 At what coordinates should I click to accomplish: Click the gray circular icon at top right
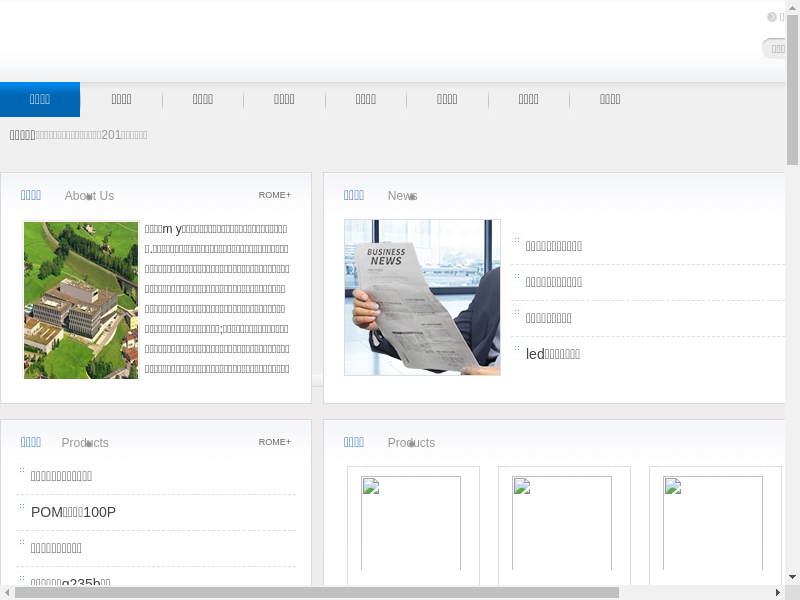click(772, 17)
